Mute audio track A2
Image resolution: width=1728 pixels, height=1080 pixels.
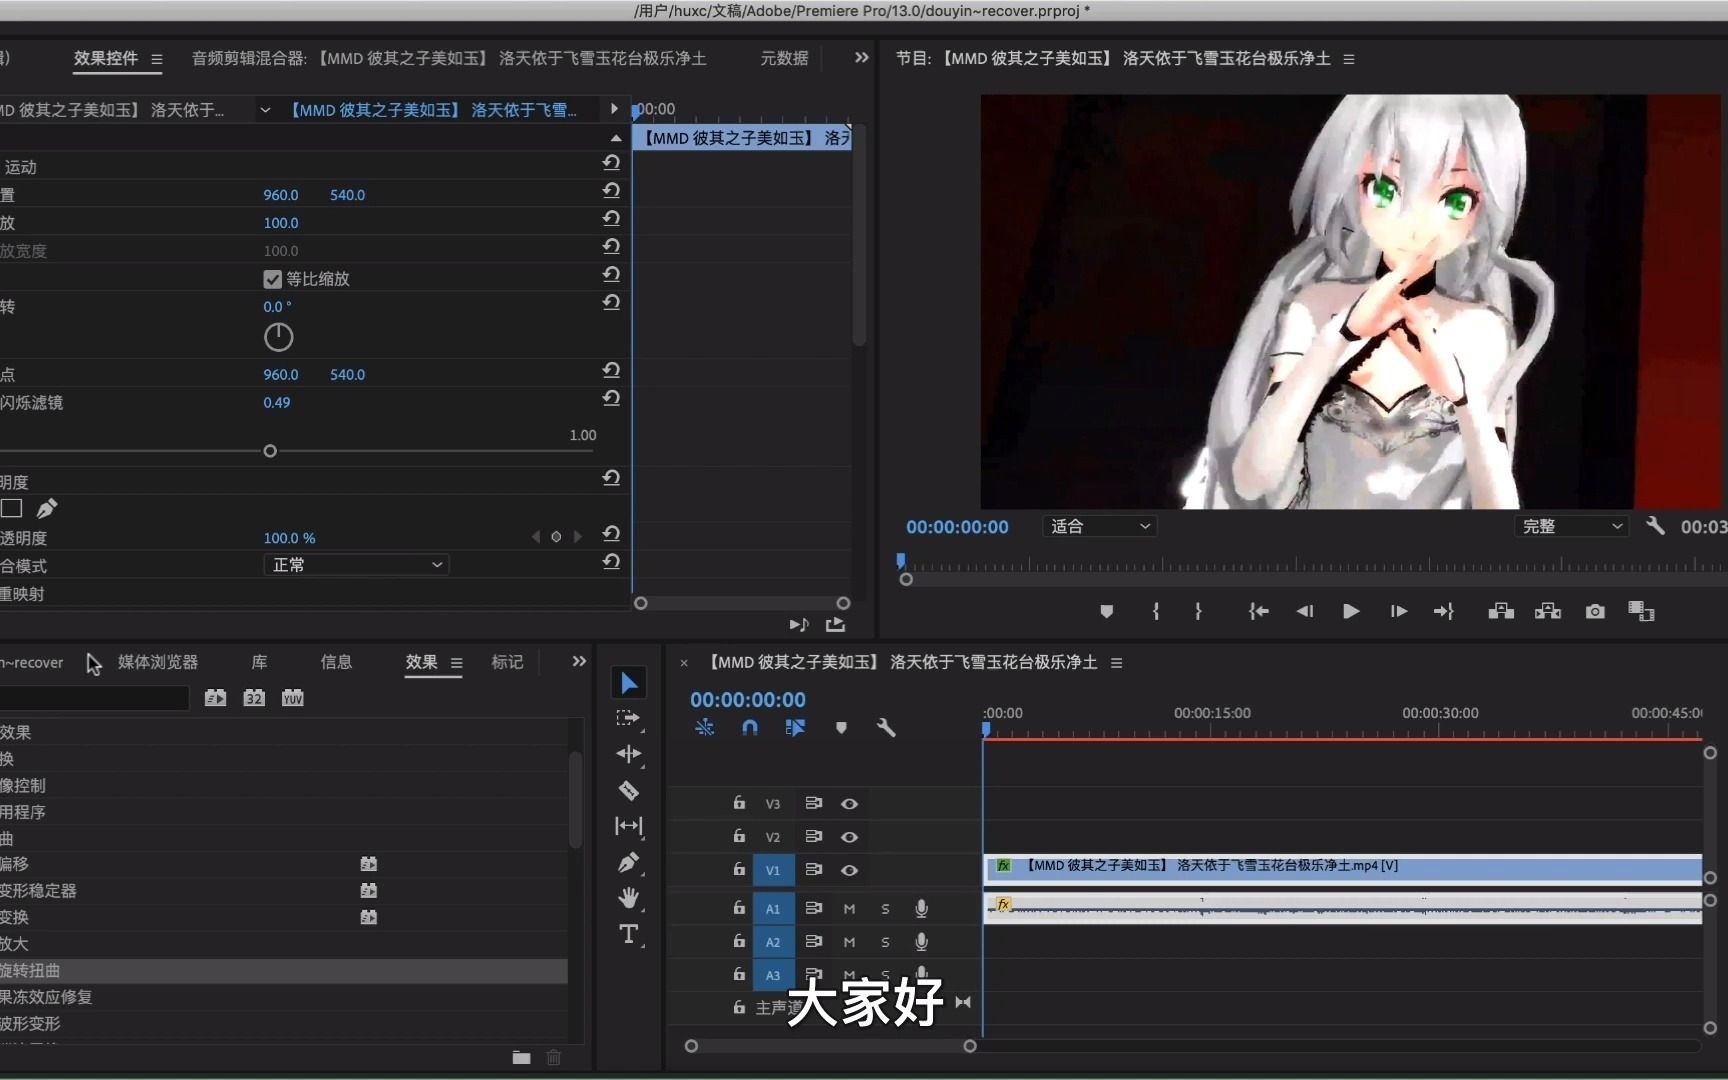[x=849, y=942]
